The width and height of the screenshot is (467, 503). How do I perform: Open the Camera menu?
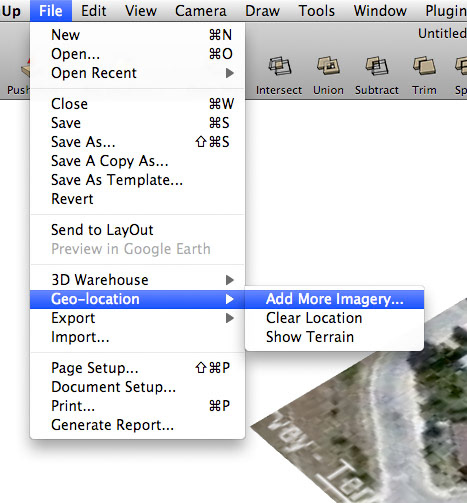point(201,11)
